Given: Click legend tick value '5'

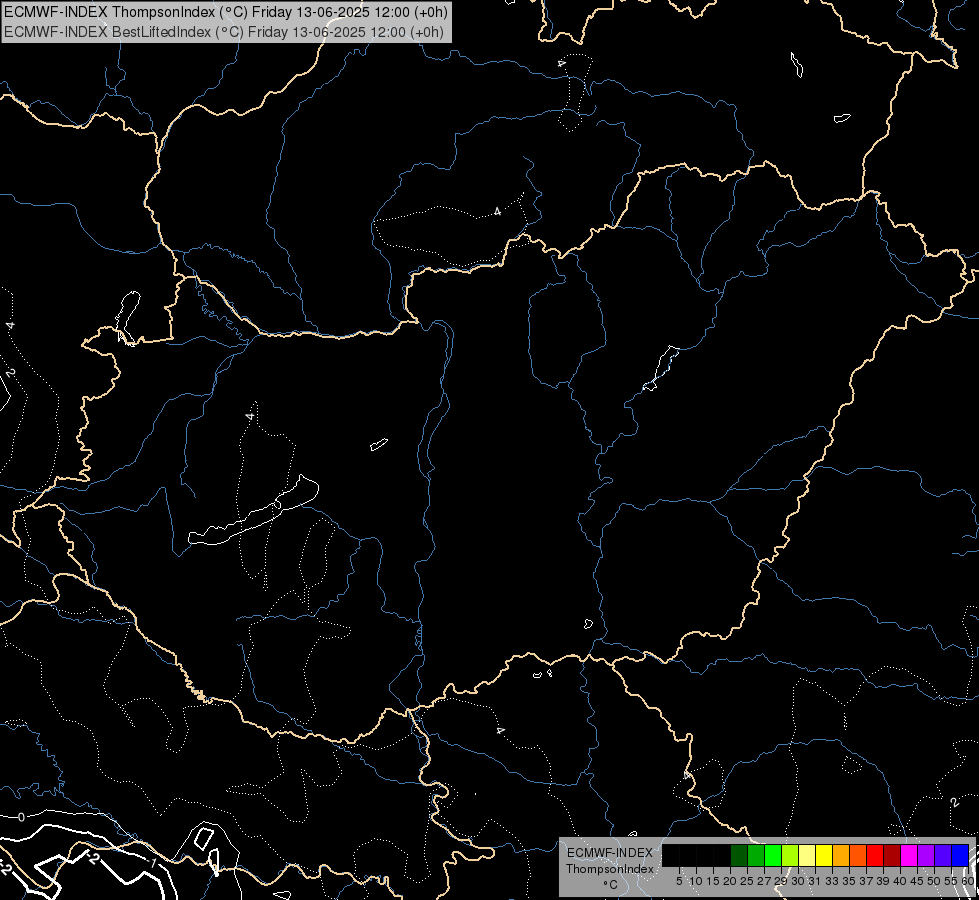Looking at the screenshot, I should (x=679, y=881).
